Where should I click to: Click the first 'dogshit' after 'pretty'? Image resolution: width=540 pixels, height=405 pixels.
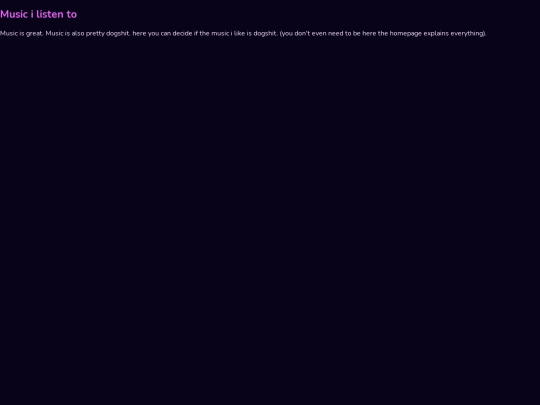click(118, 34)
